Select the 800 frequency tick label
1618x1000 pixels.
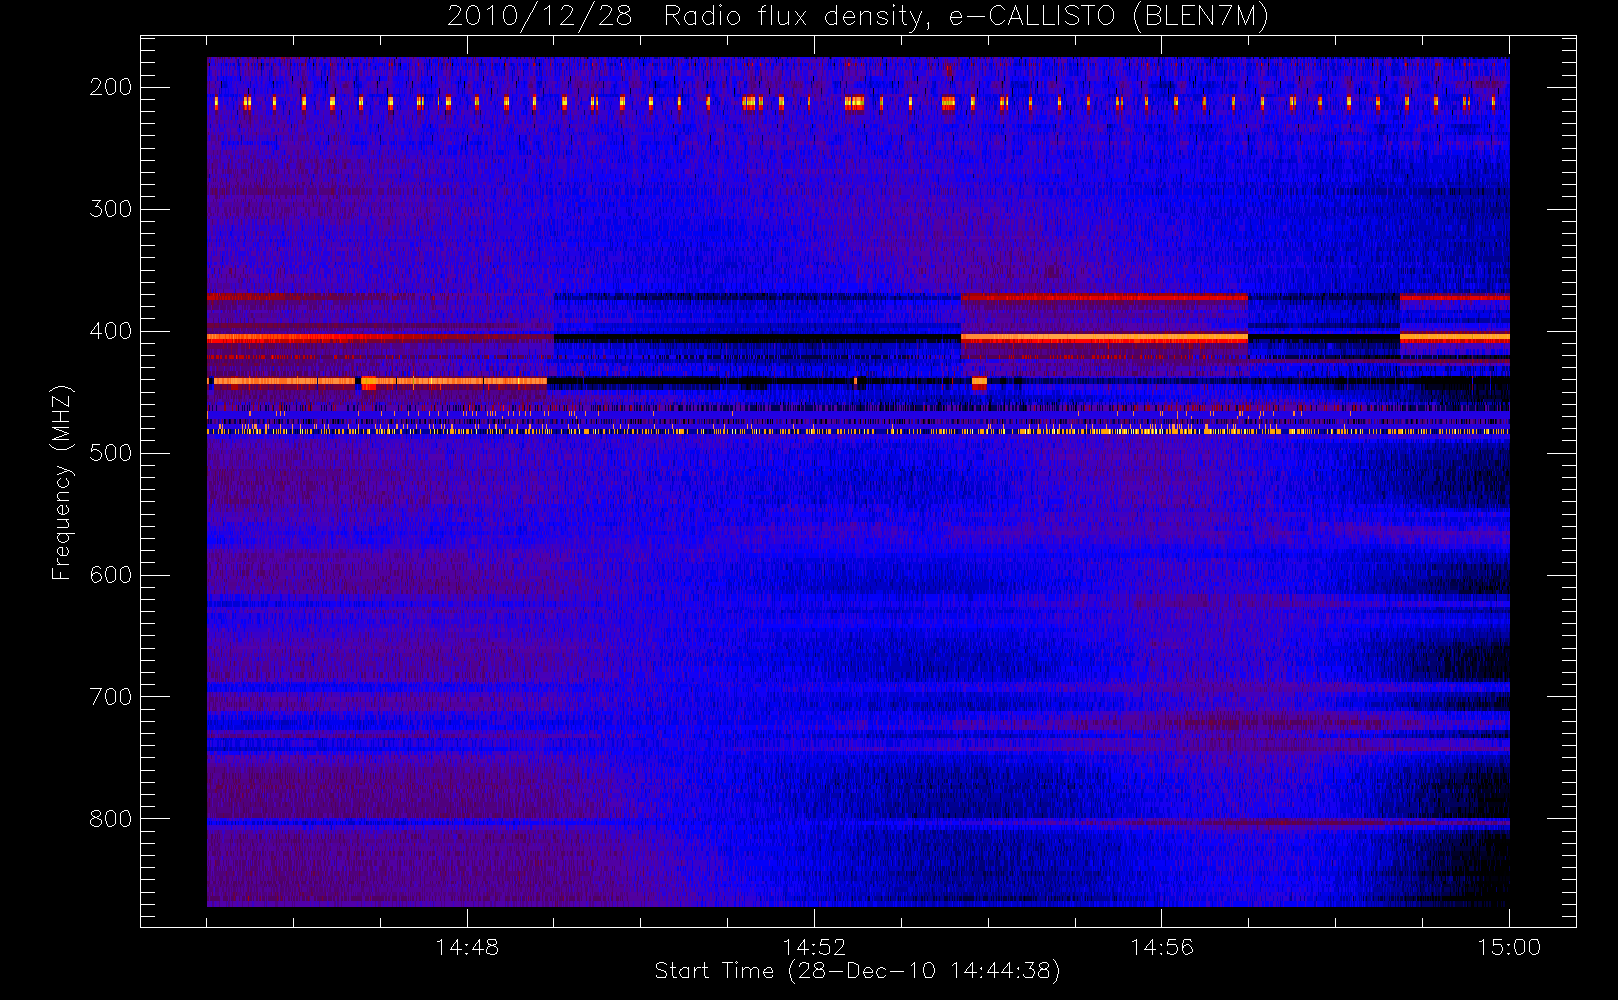click(111, 819)
